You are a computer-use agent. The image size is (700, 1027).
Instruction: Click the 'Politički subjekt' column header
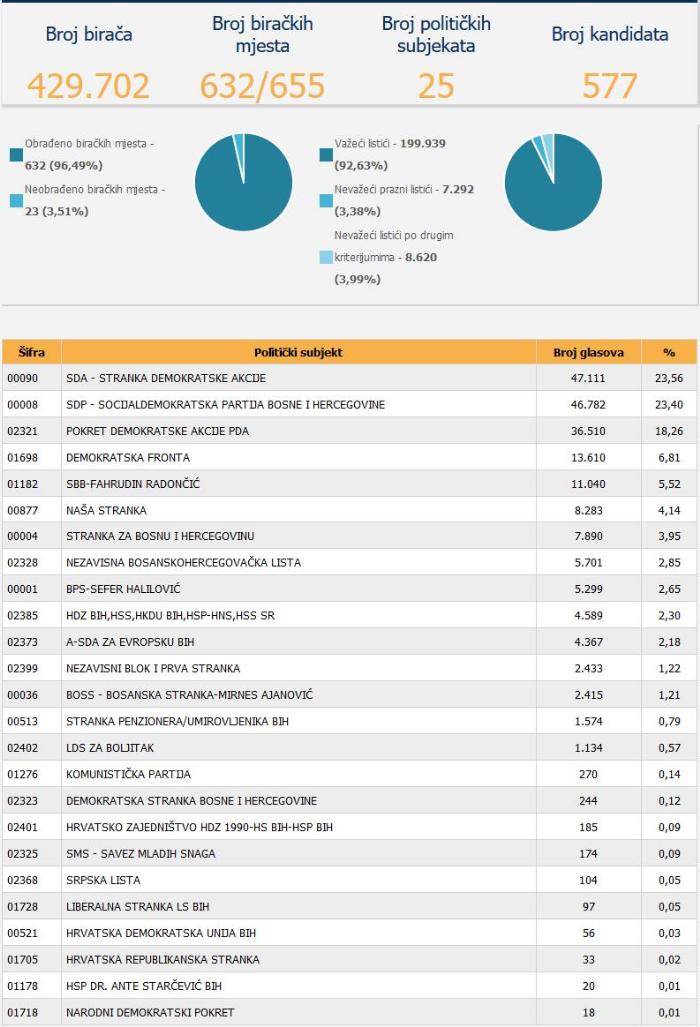pyautogui.click(x=299, y=352)
